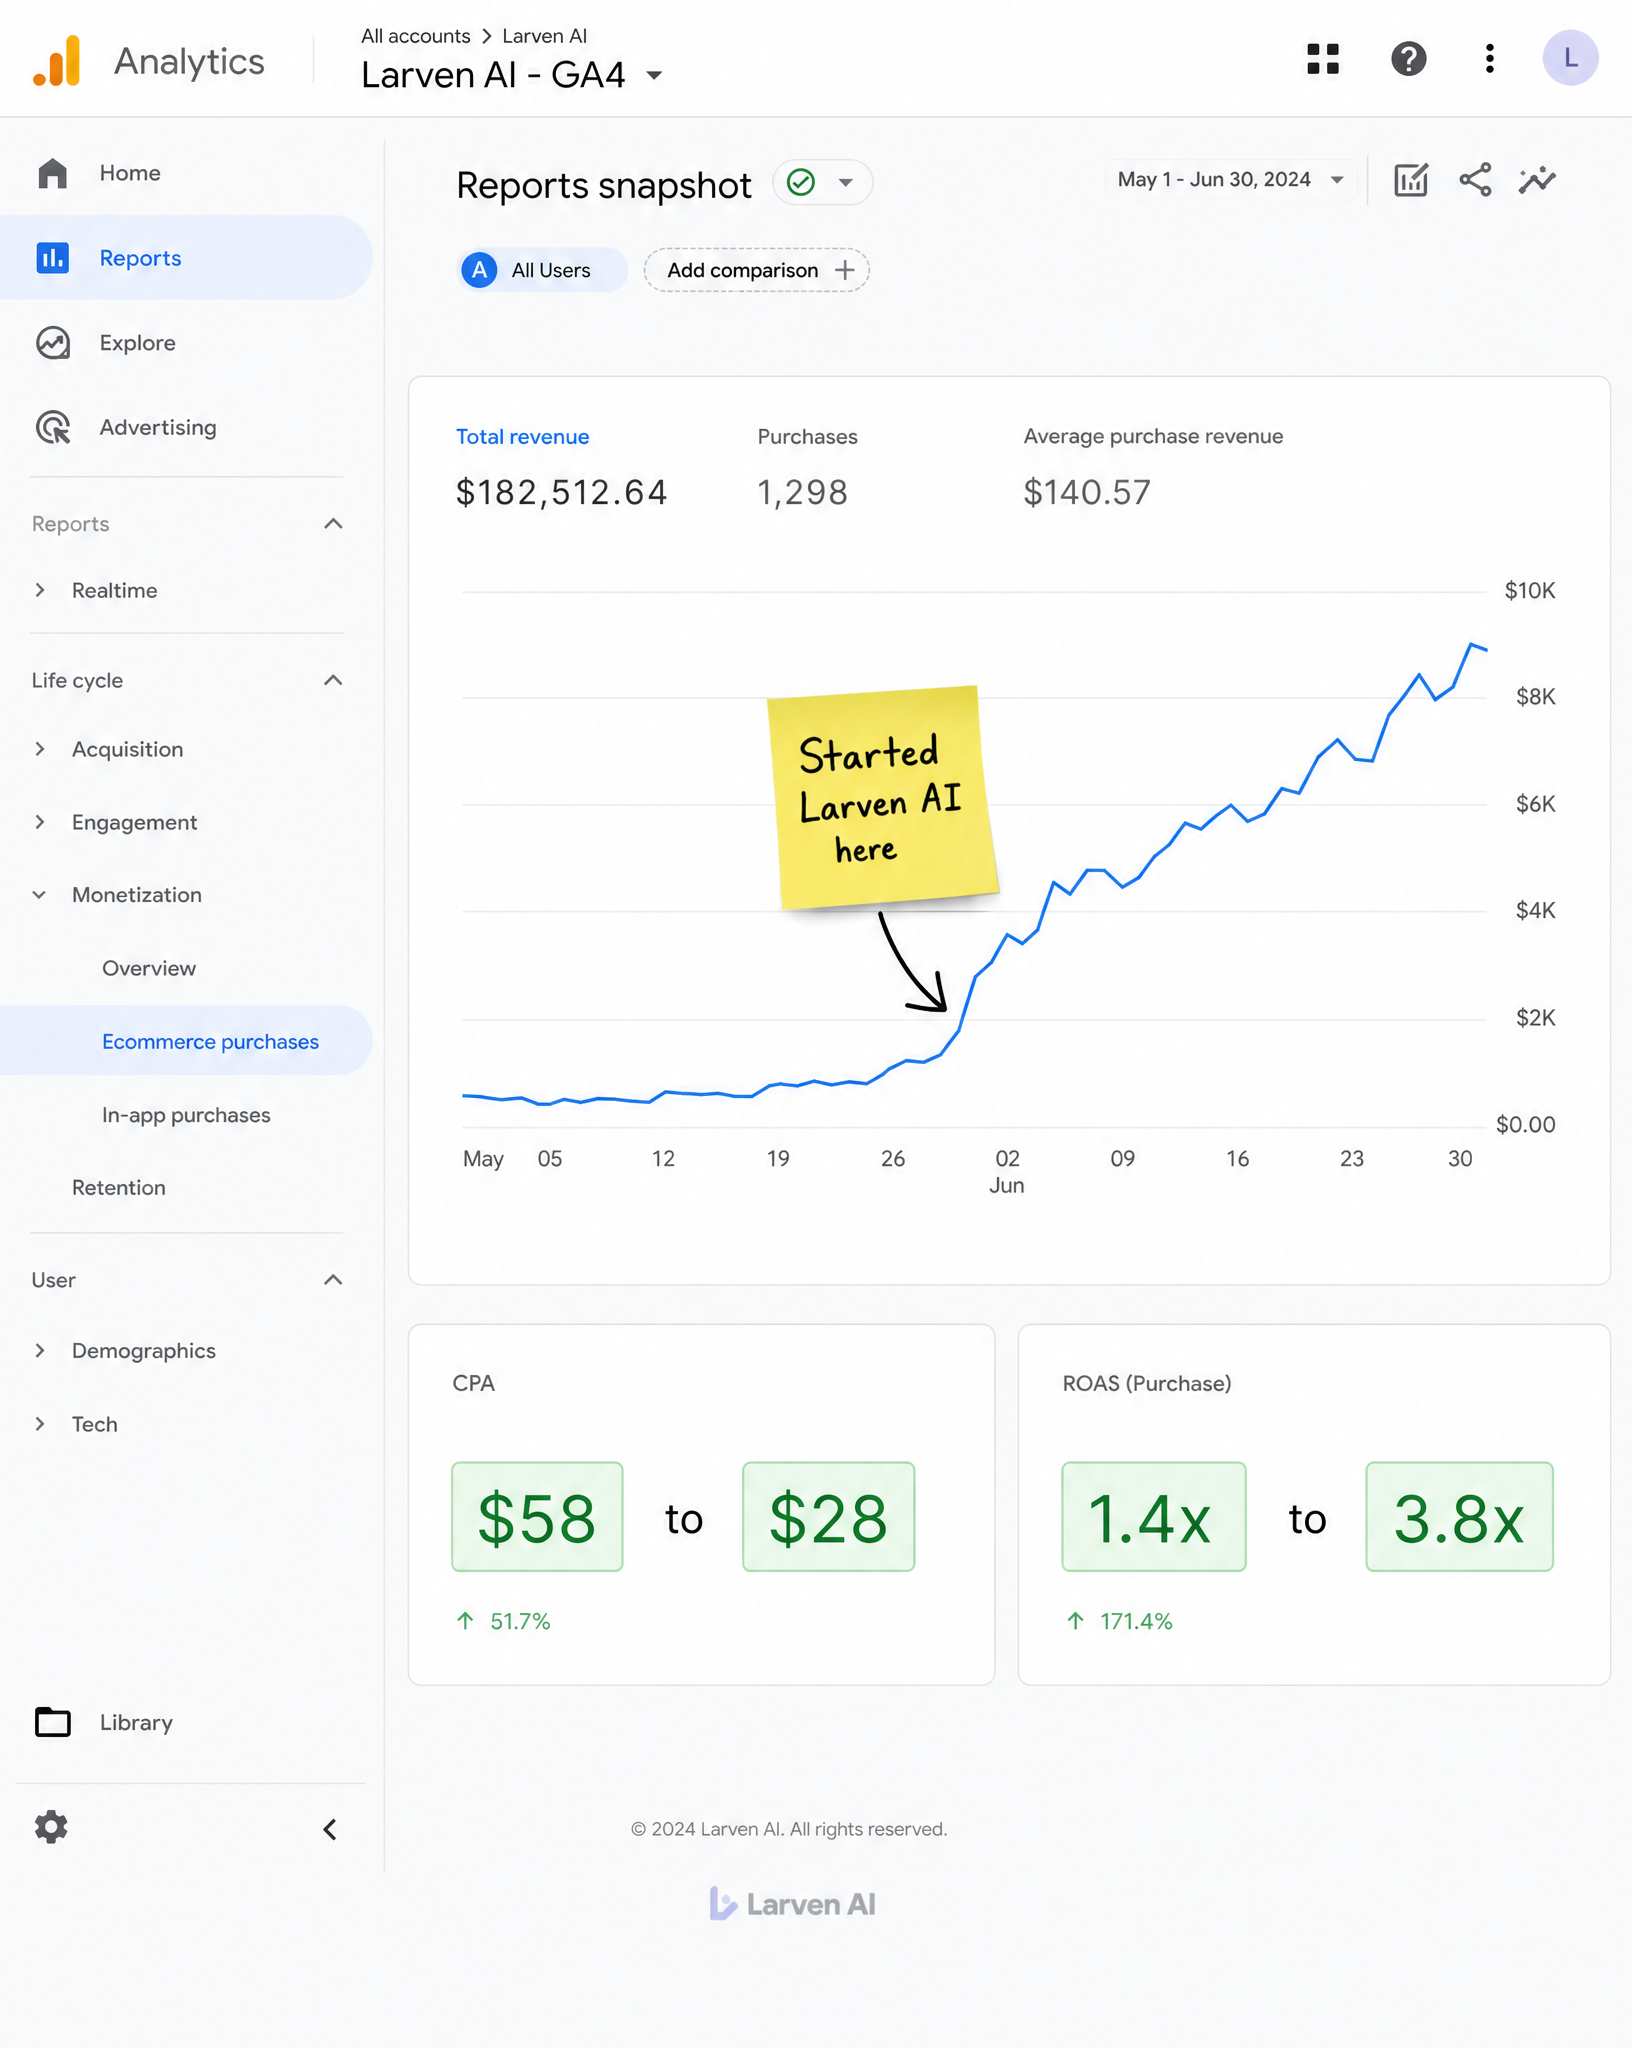This screenshot has height=2048, width=1632.
Task: Click the green verified check icon
Action: (801, 182)
